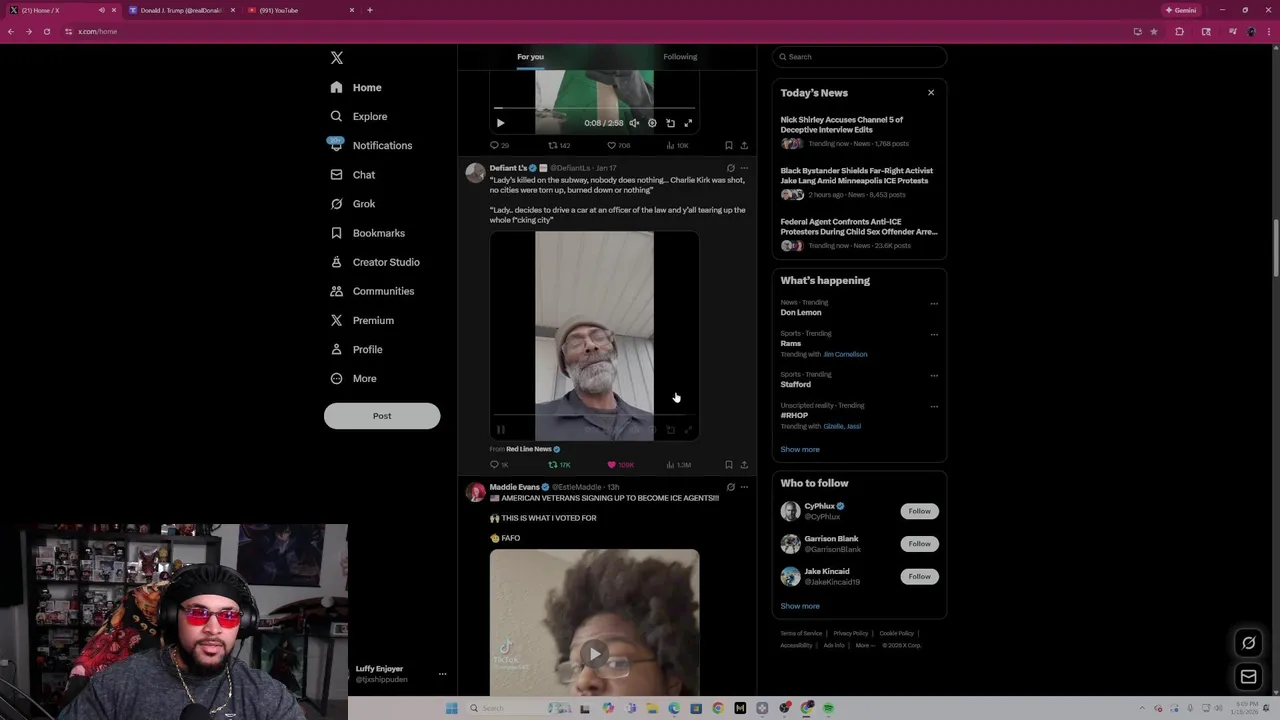Follow Garrison Blank
The image size is (1280, 720).
click(x=919, y=544)
